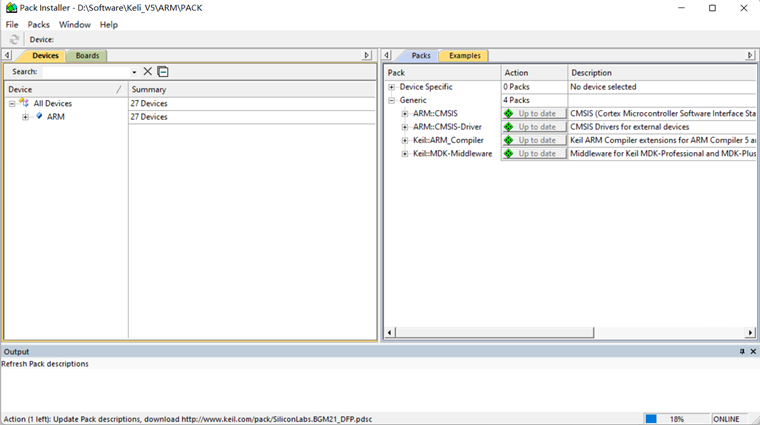Screen dimensions: 760x425
Task: Open the Help menu
Action: [109, 25]
